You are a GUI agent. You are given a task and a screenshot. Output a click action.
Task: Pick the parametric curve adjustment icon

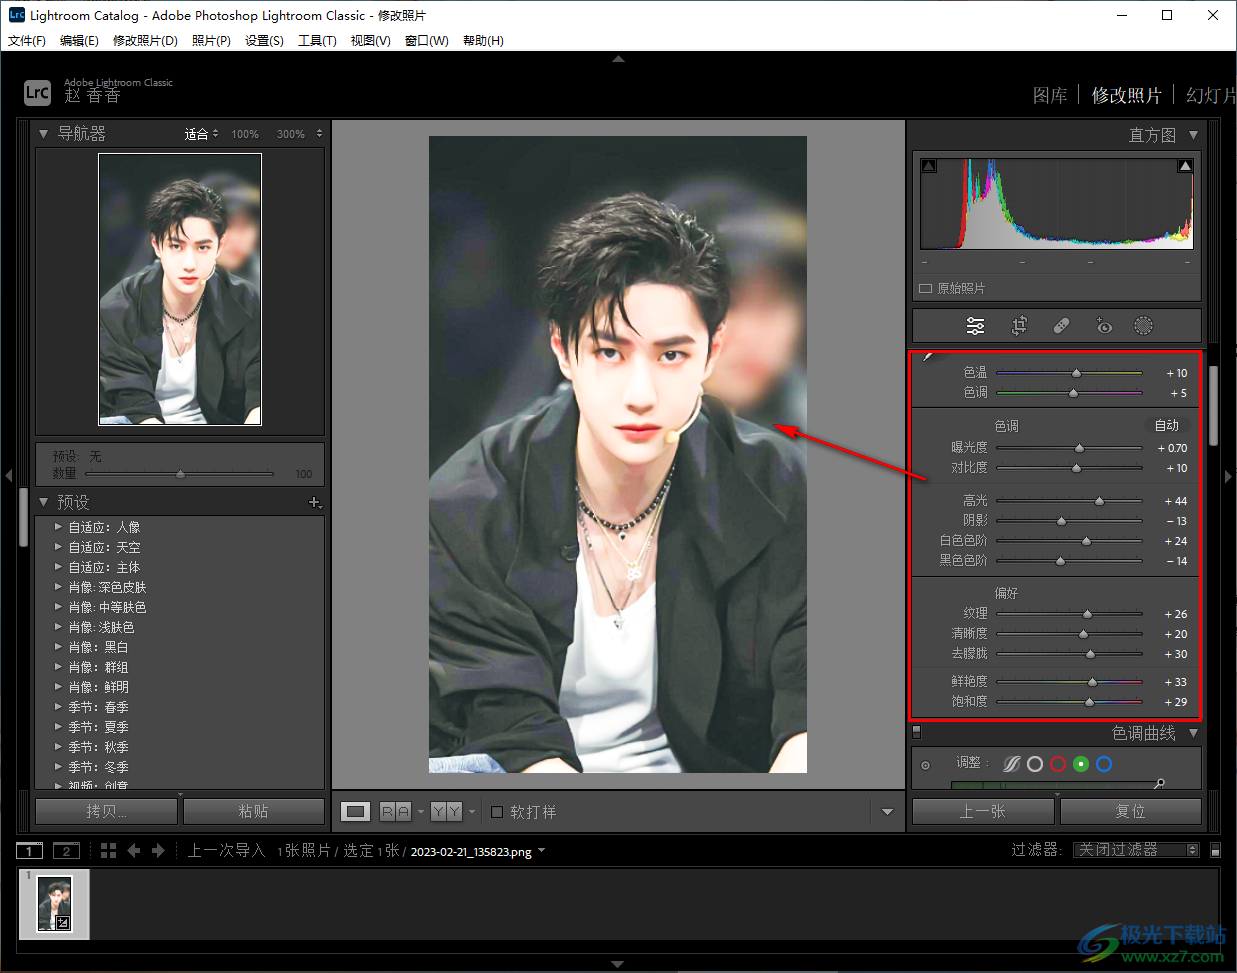tap(1012, 764)
